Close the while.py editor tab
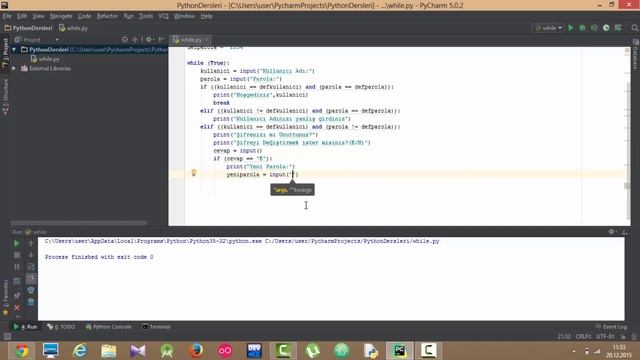Image resolution: width=640 pixels, height=360 pixels. click(207, 40)
